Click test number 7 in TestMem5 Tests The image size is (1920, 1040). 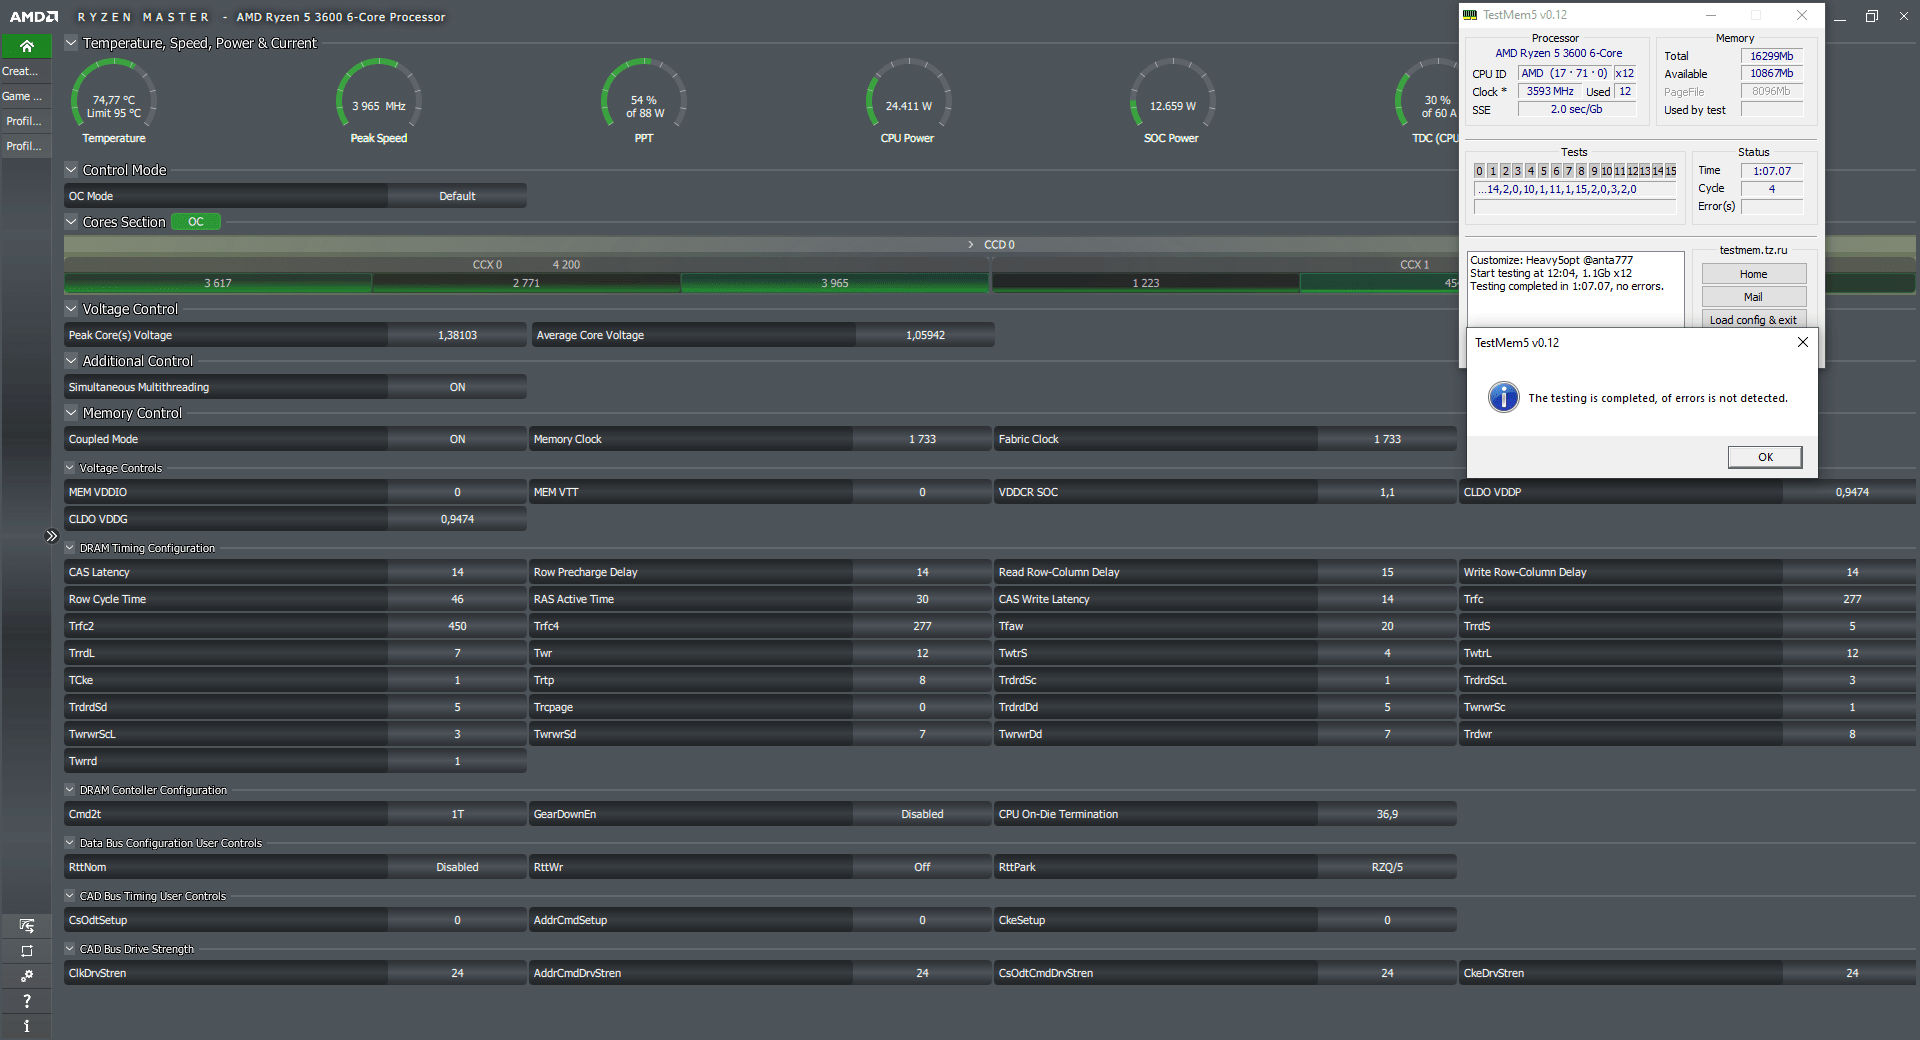pyautogui.click(x=1568, y=171)
